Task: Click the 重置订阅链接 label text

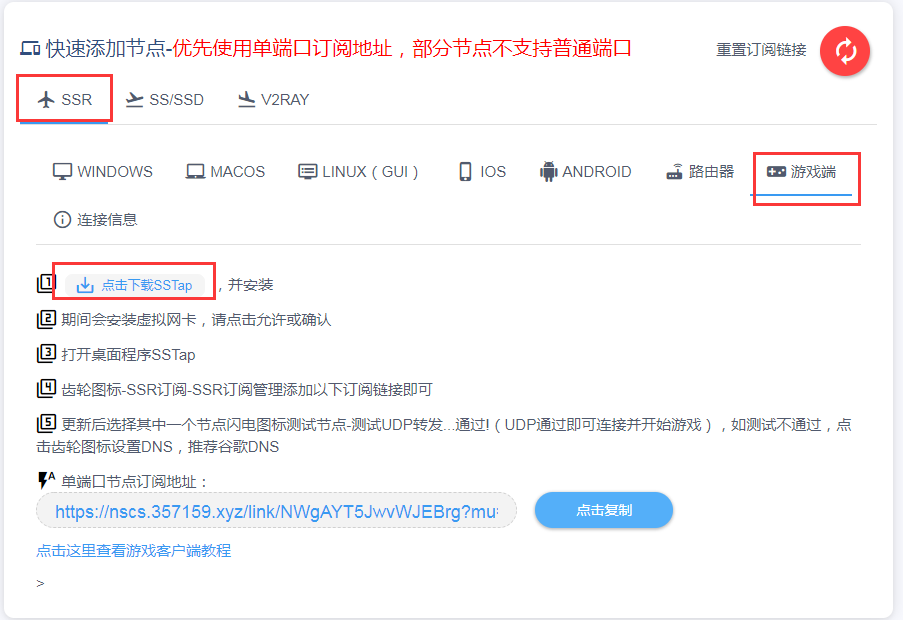Action: pyautogui.click(x=761, y=50)
